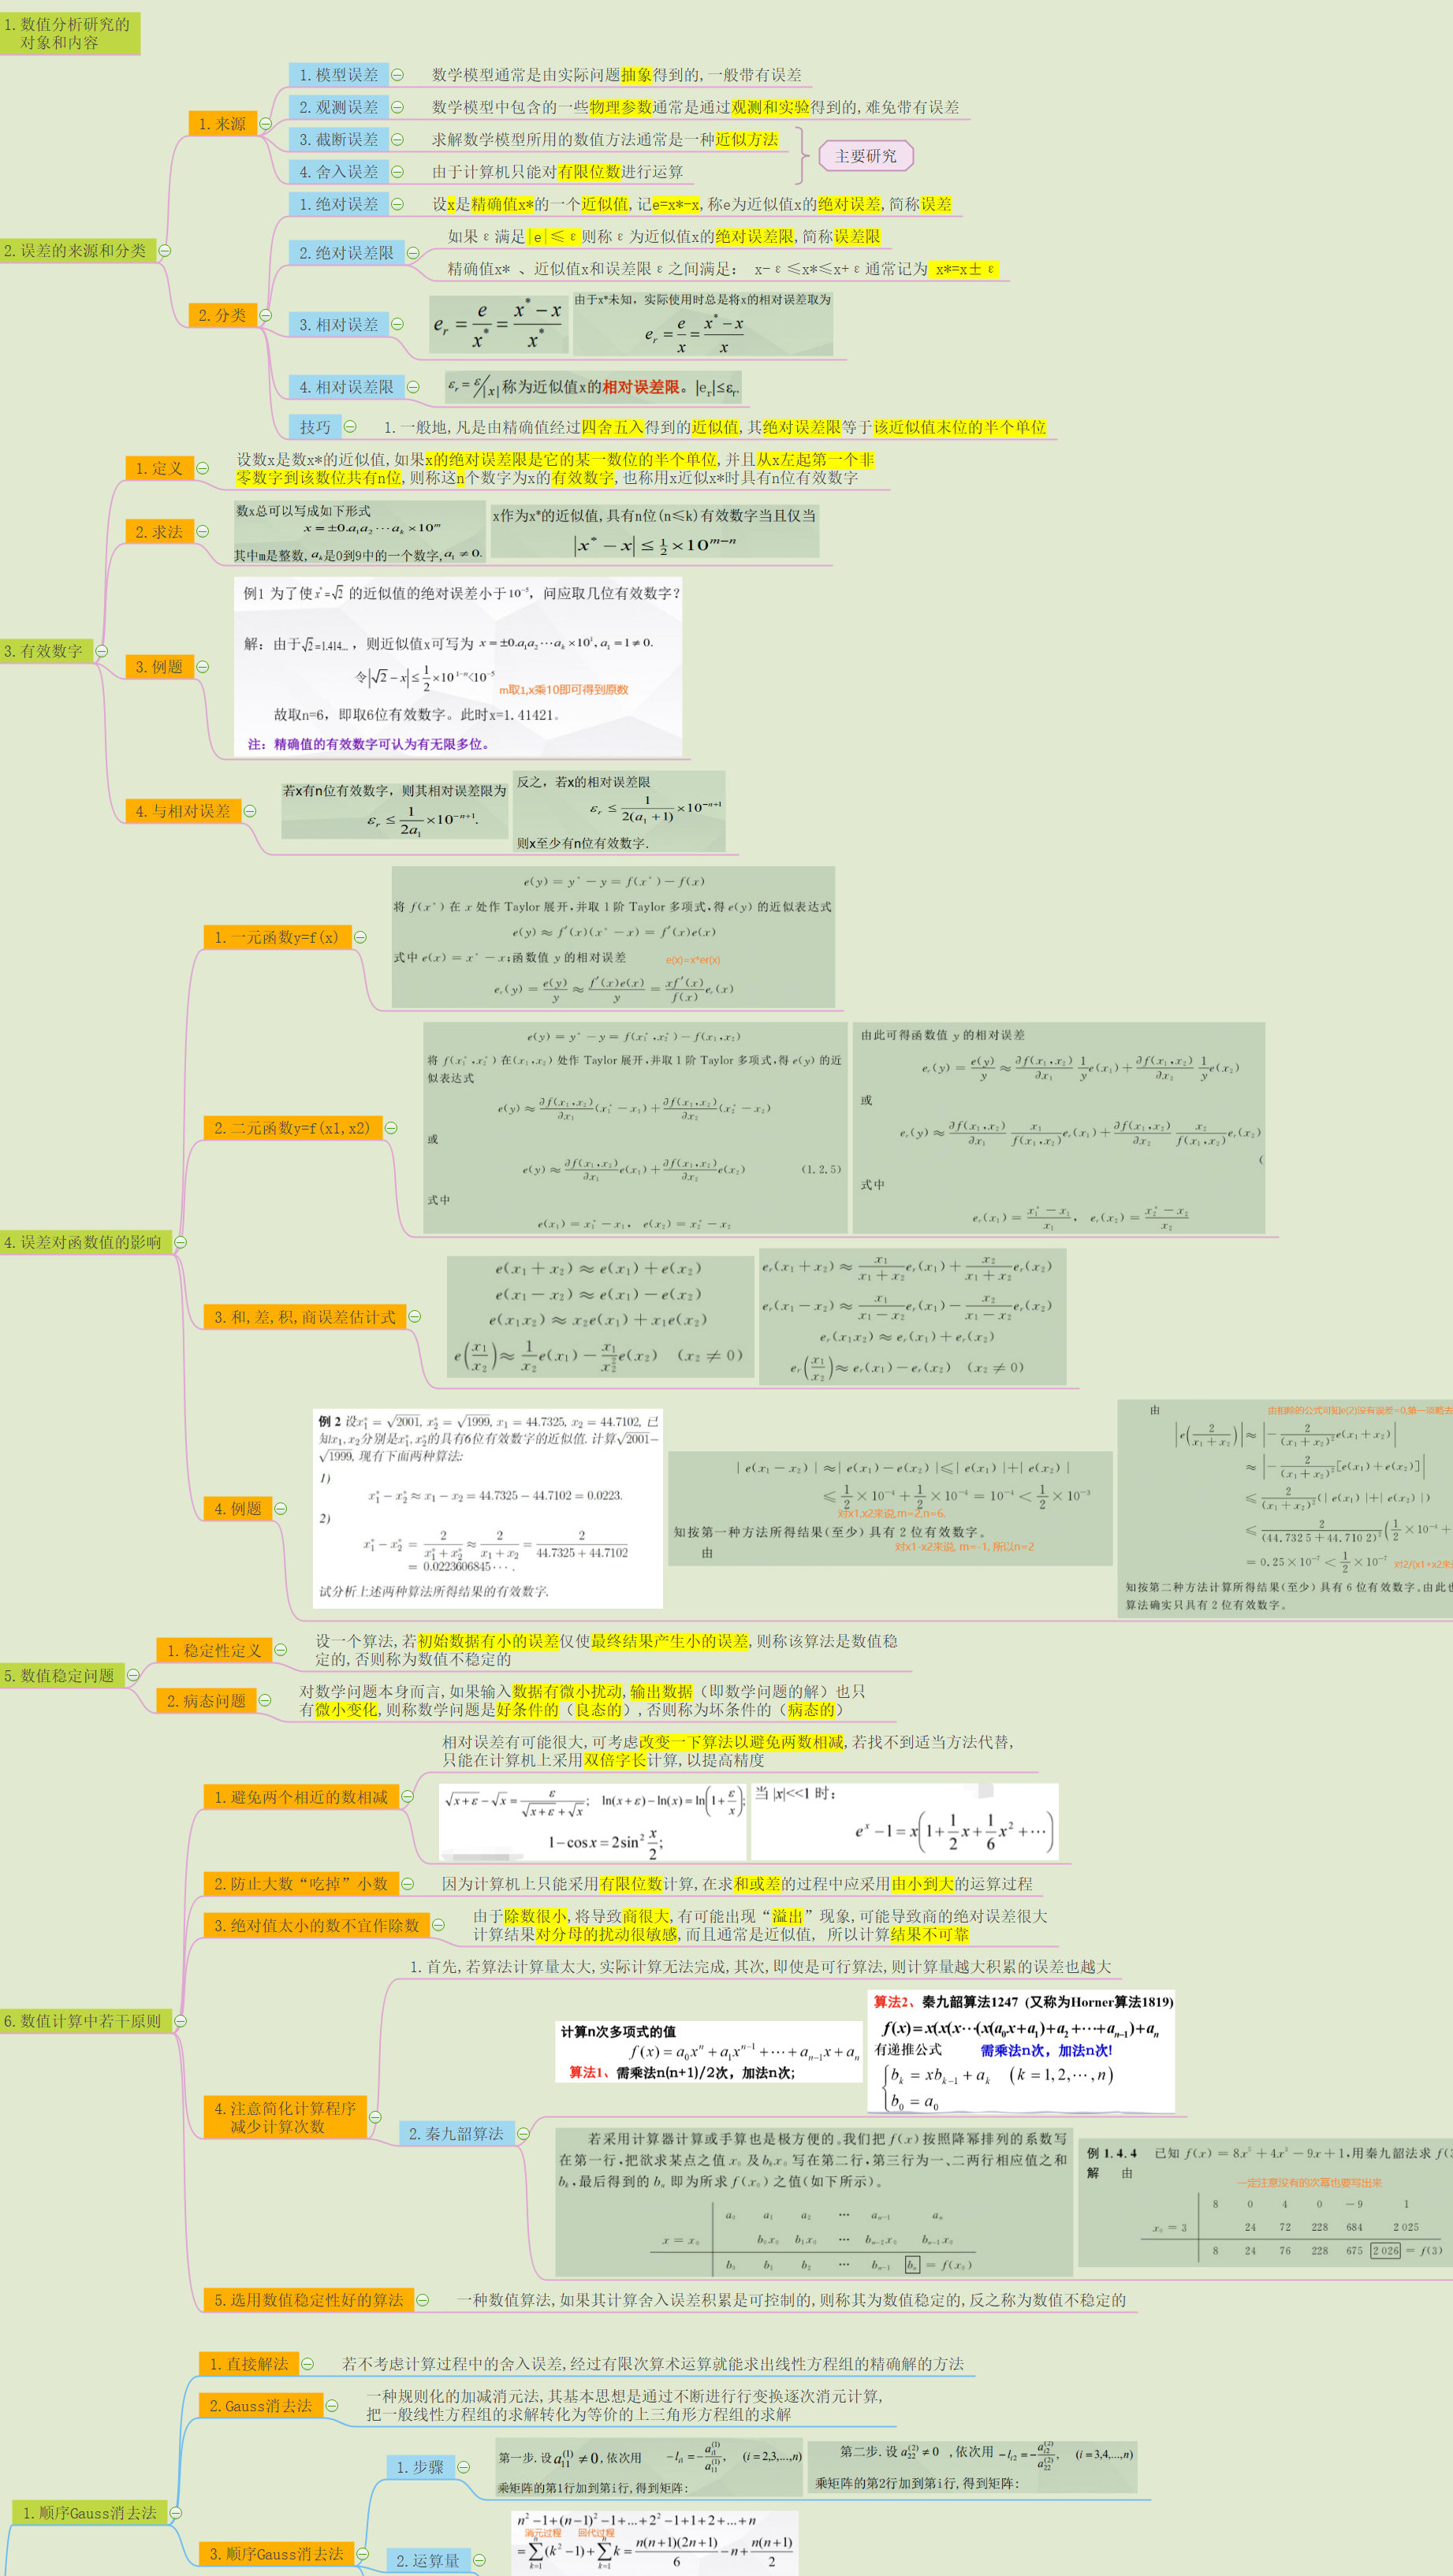Viewport: 1453px width, 2576px height.
Task: Collapse toggle beside '3. 有效数字'
Action: (x=101, y=651)
